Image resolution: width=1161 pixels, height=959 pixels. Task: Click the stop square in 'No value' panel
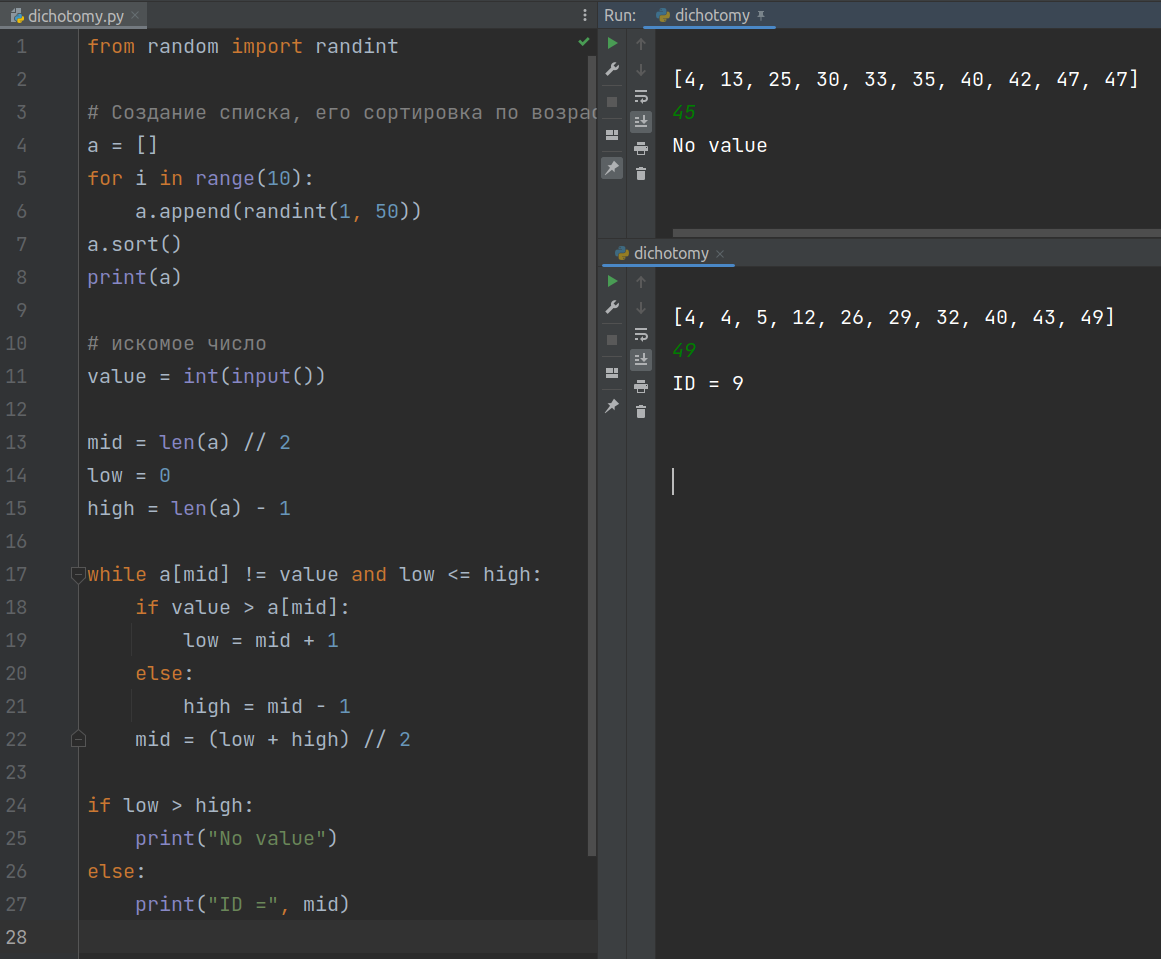(612, 102)
